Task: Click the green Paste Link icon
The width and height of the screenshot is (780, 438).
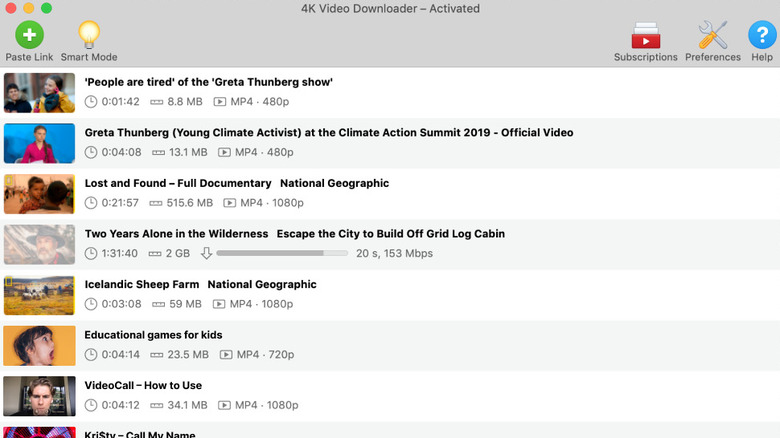Action: 29,36
